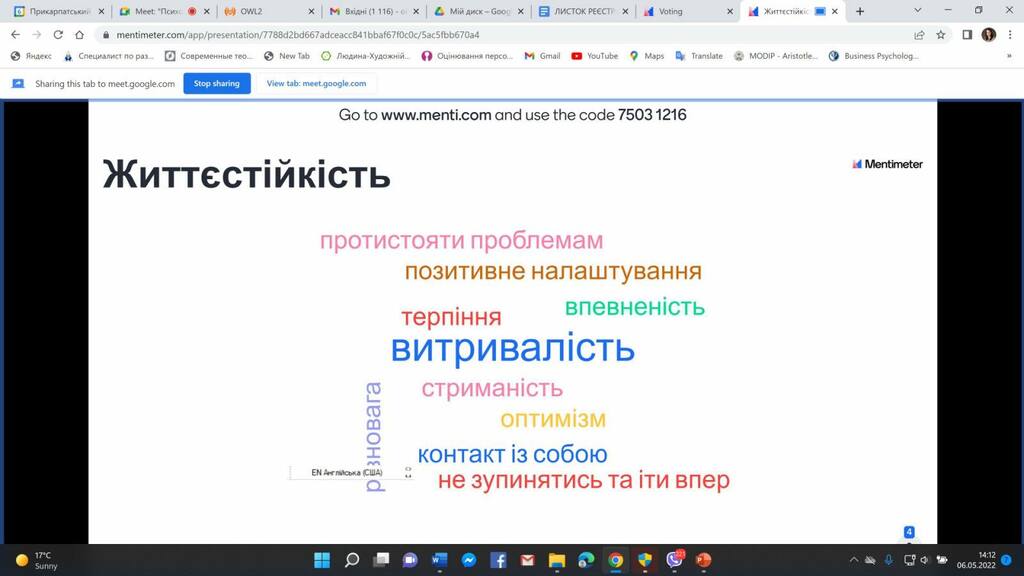Open Viber from the taskbar
This screenshot has height=576, width=1024.
click(674, 560)
